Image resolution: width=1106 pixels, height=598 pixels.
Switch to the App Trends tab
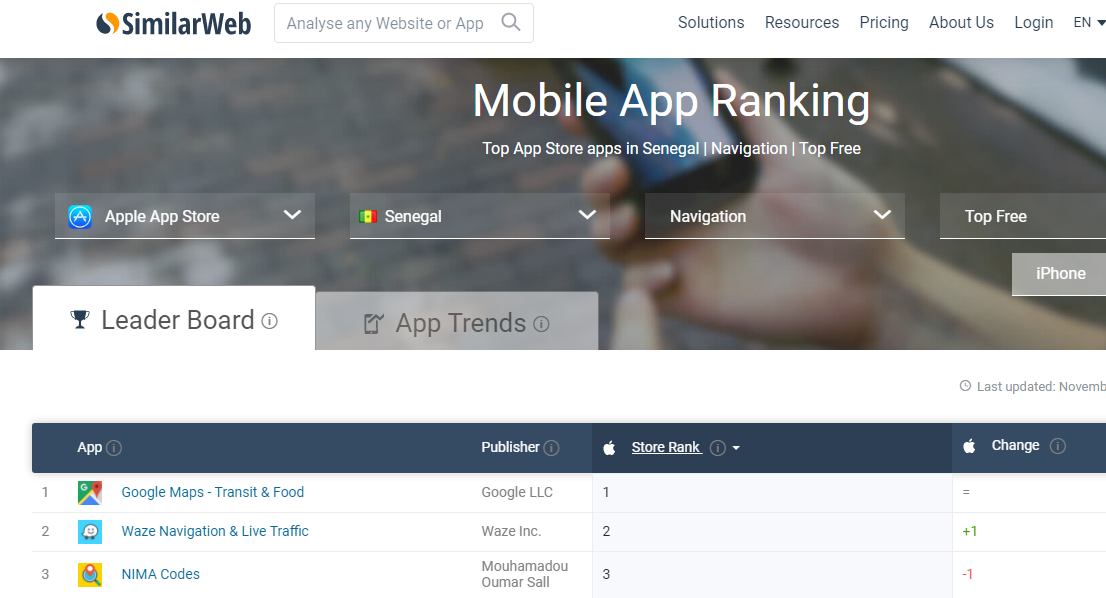(x=457, y=322)
